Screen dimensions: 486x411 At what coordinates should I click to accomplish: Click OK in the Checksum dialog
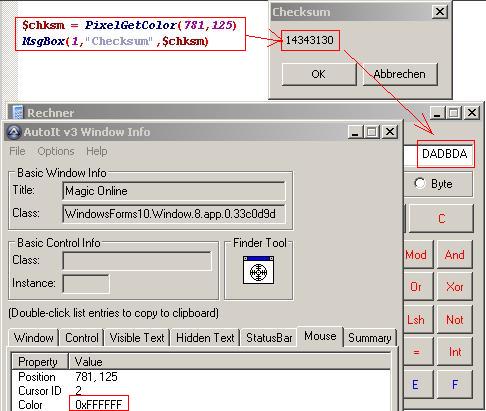(319, 74)
